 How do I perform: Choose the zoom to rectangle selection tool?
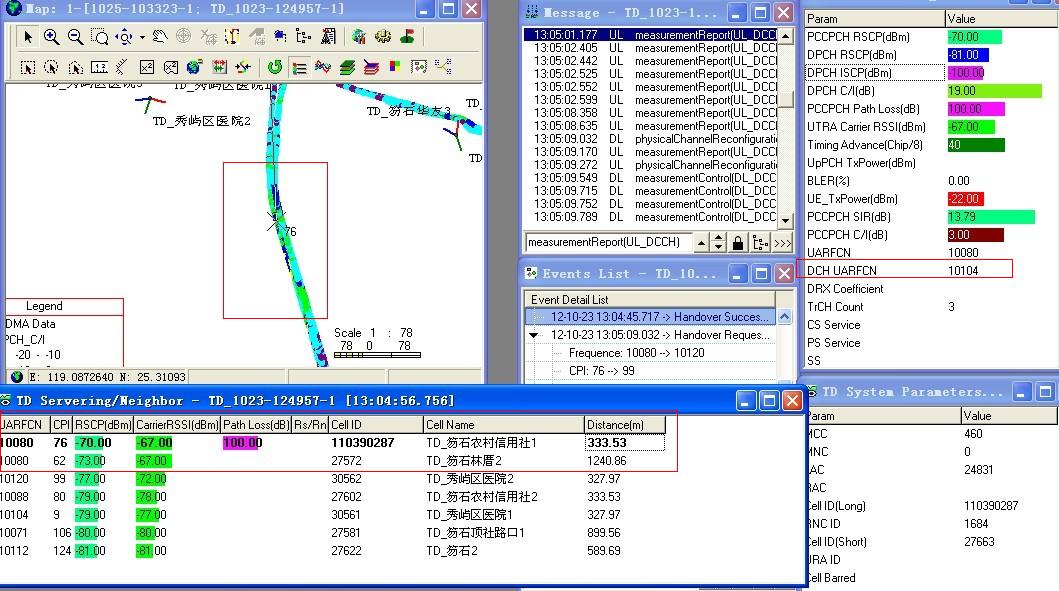(x=100, y=36)
